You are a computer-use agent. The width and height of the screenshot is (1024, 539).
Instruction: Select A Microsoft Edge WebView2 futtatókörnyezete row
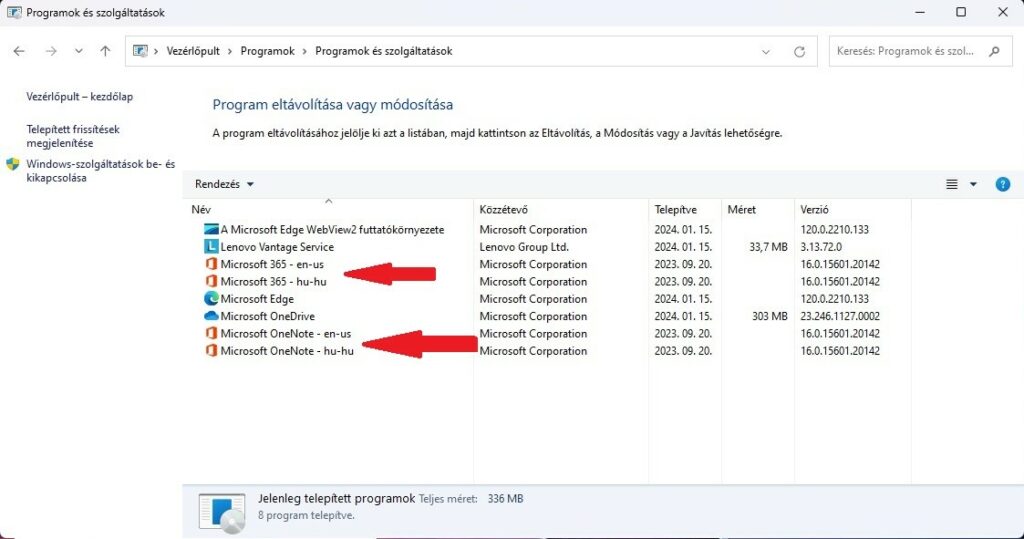click(x=332, y=229)
